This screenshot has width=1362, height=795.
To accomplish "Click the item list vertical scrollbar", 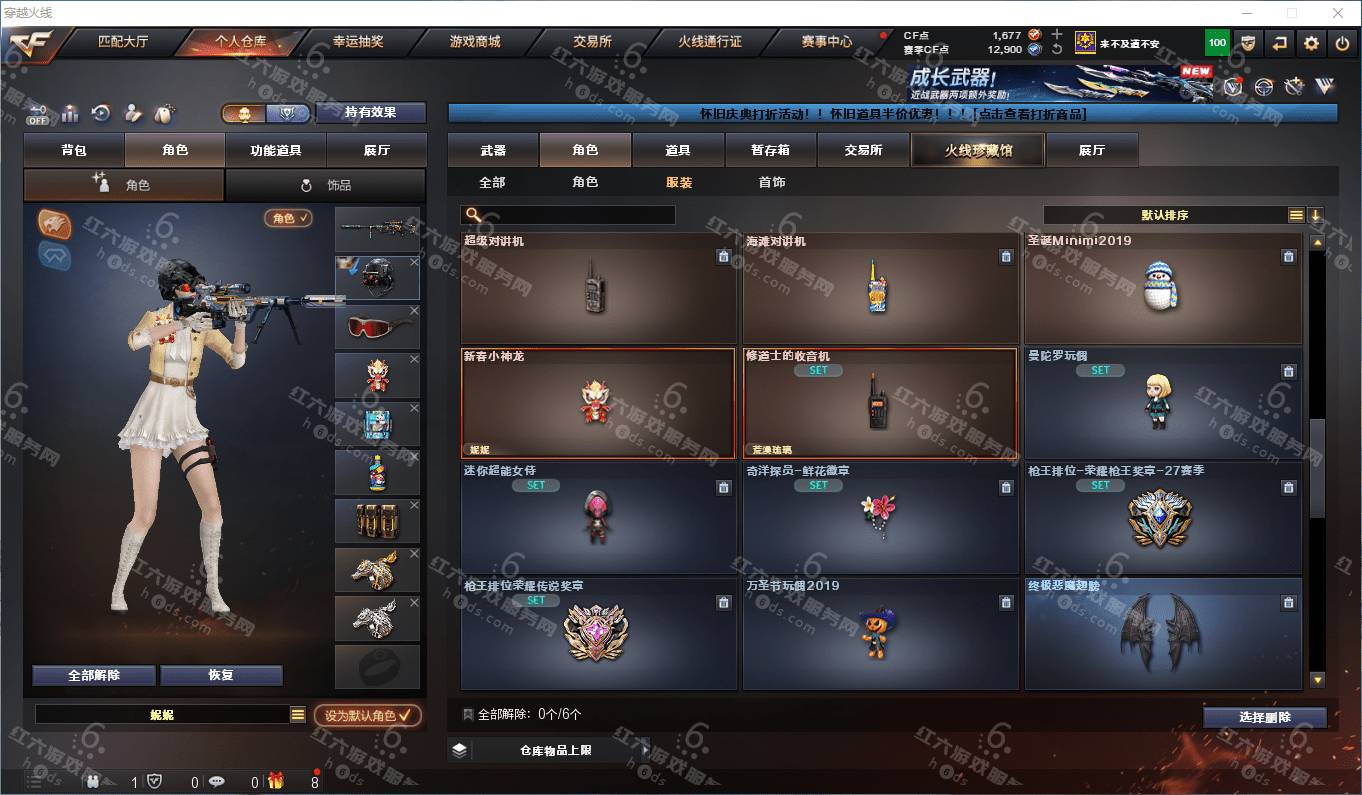I will pos(1317,462).
